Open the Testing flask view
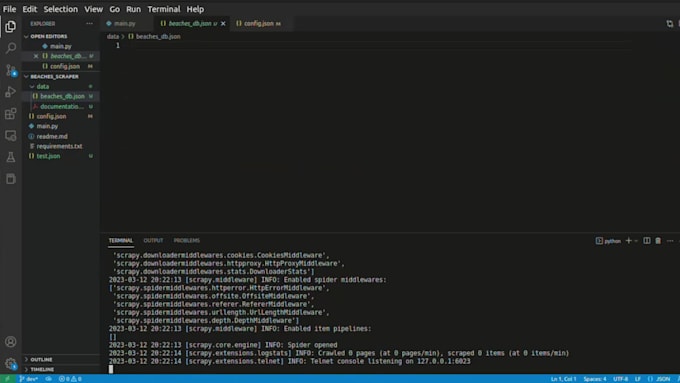Screen dimensions: 680x383 [10, 157]
